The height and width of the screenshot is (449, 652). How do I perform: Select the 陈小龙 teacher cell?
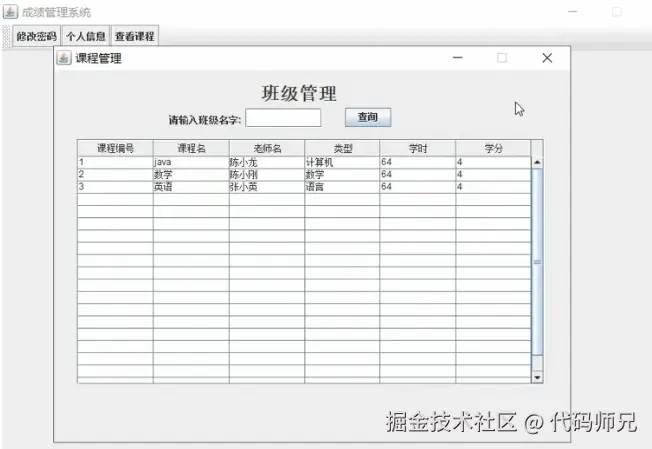pyautogui.click(x=267, y=162)
